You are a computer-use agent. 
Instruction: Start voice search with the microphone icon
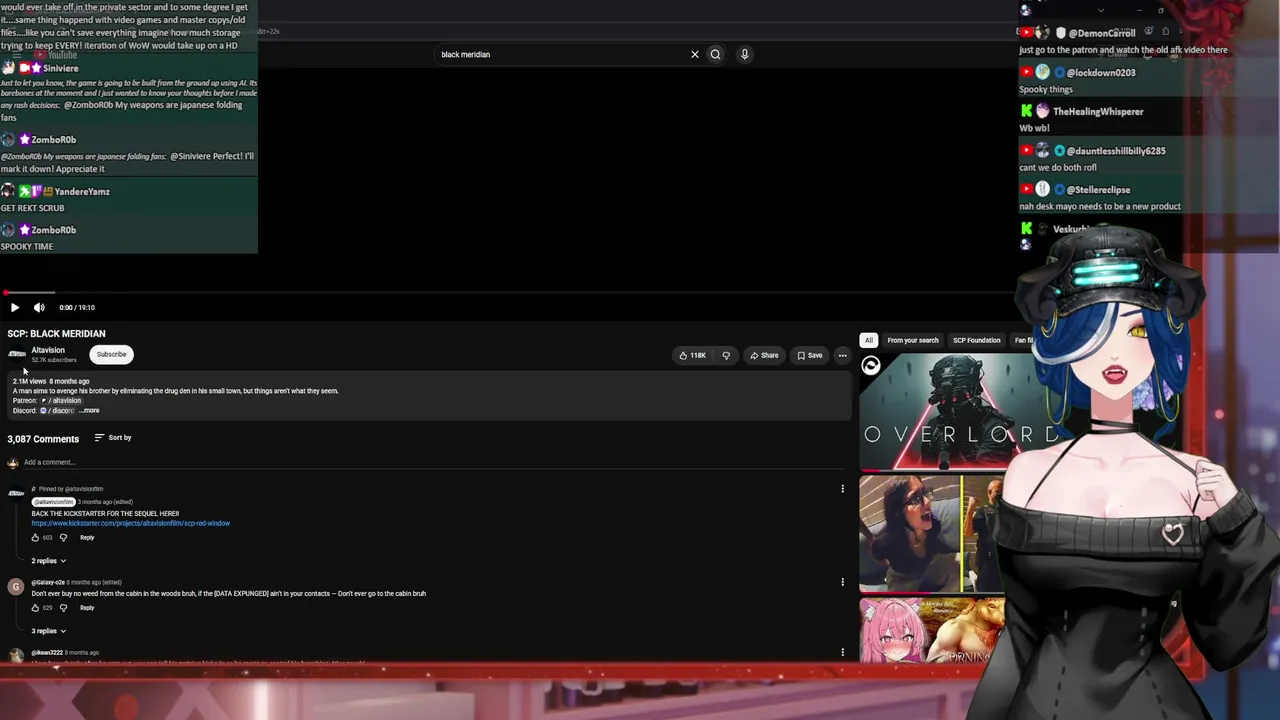[x=744, y=54]
